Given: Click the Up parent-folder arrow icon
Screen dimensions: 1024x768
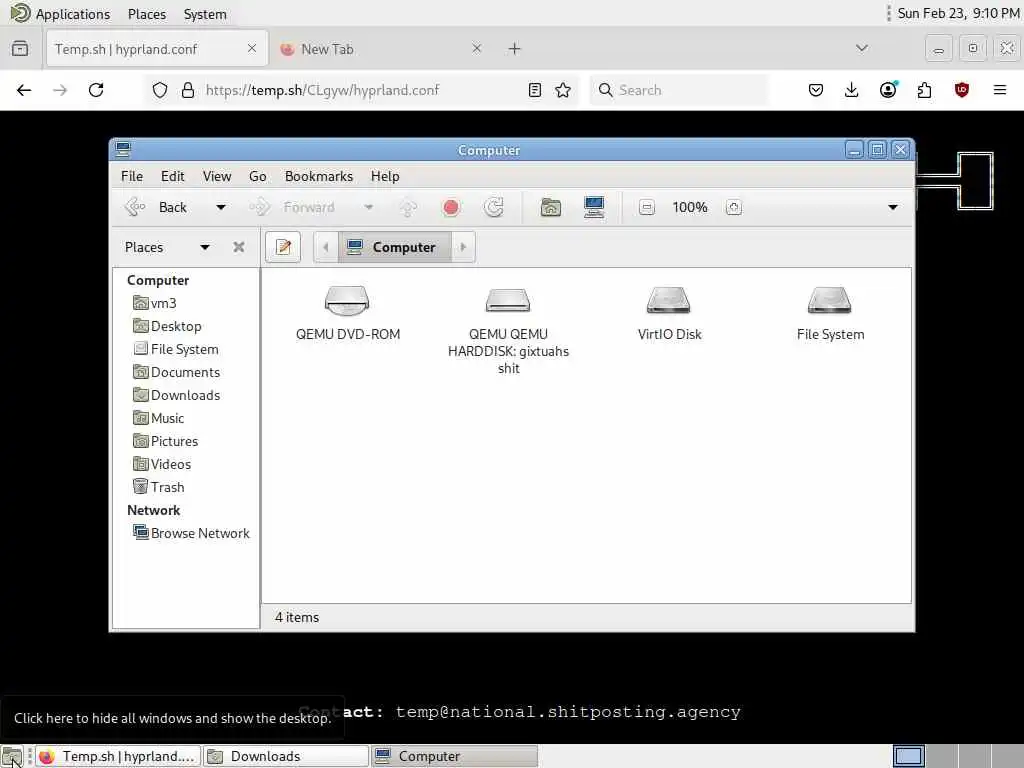Looking at the screenshot, I should 408,208.
